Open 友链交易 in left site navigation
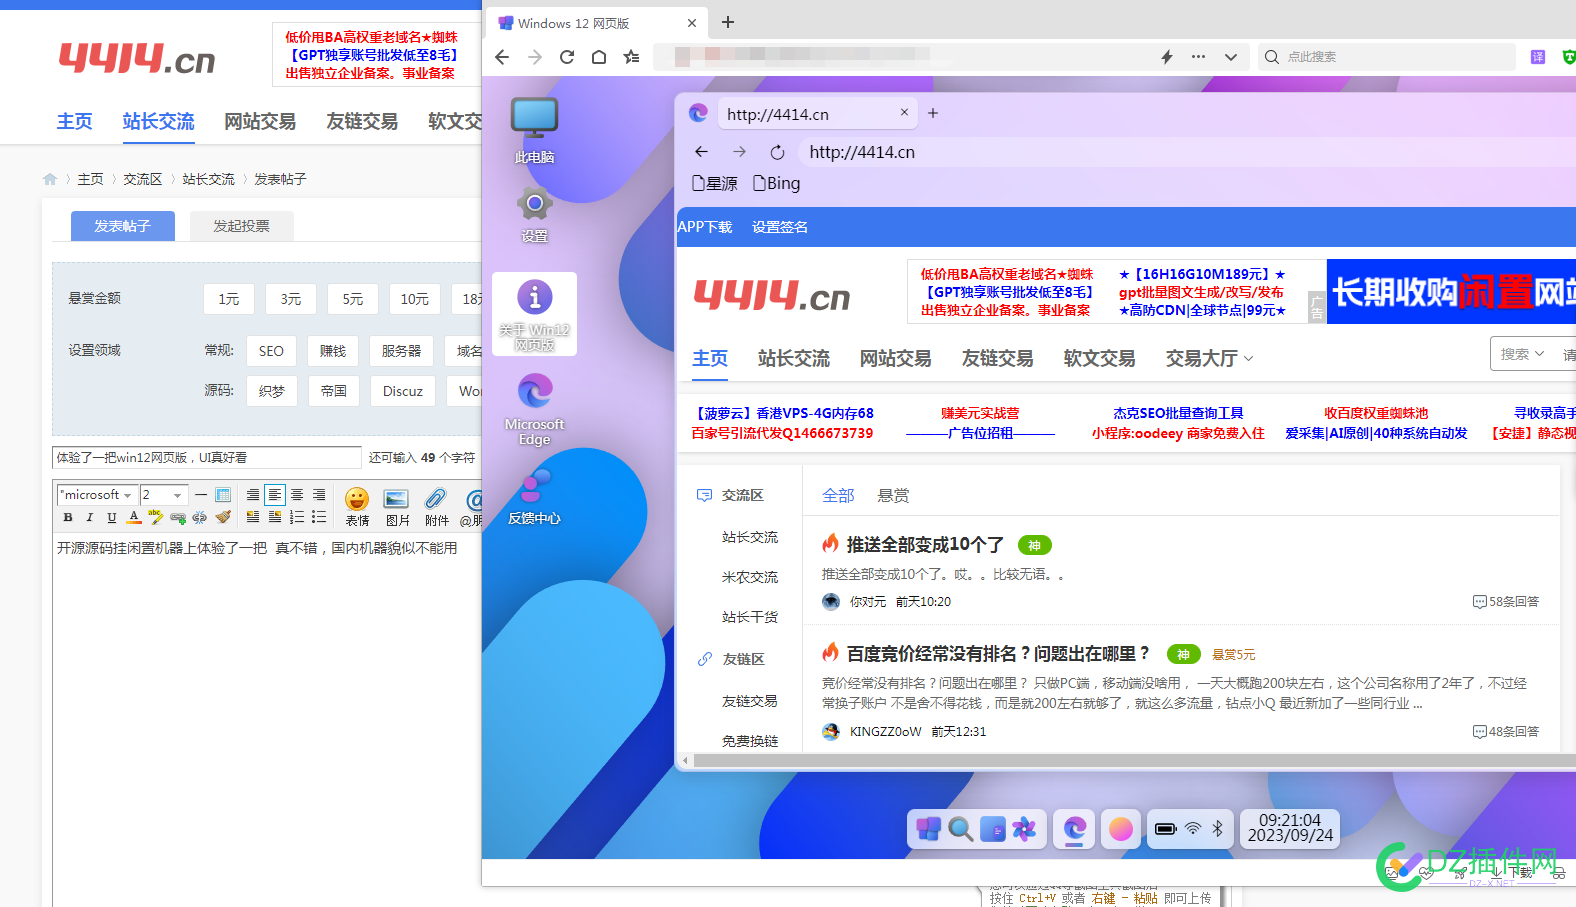 (x=362, y=121)
